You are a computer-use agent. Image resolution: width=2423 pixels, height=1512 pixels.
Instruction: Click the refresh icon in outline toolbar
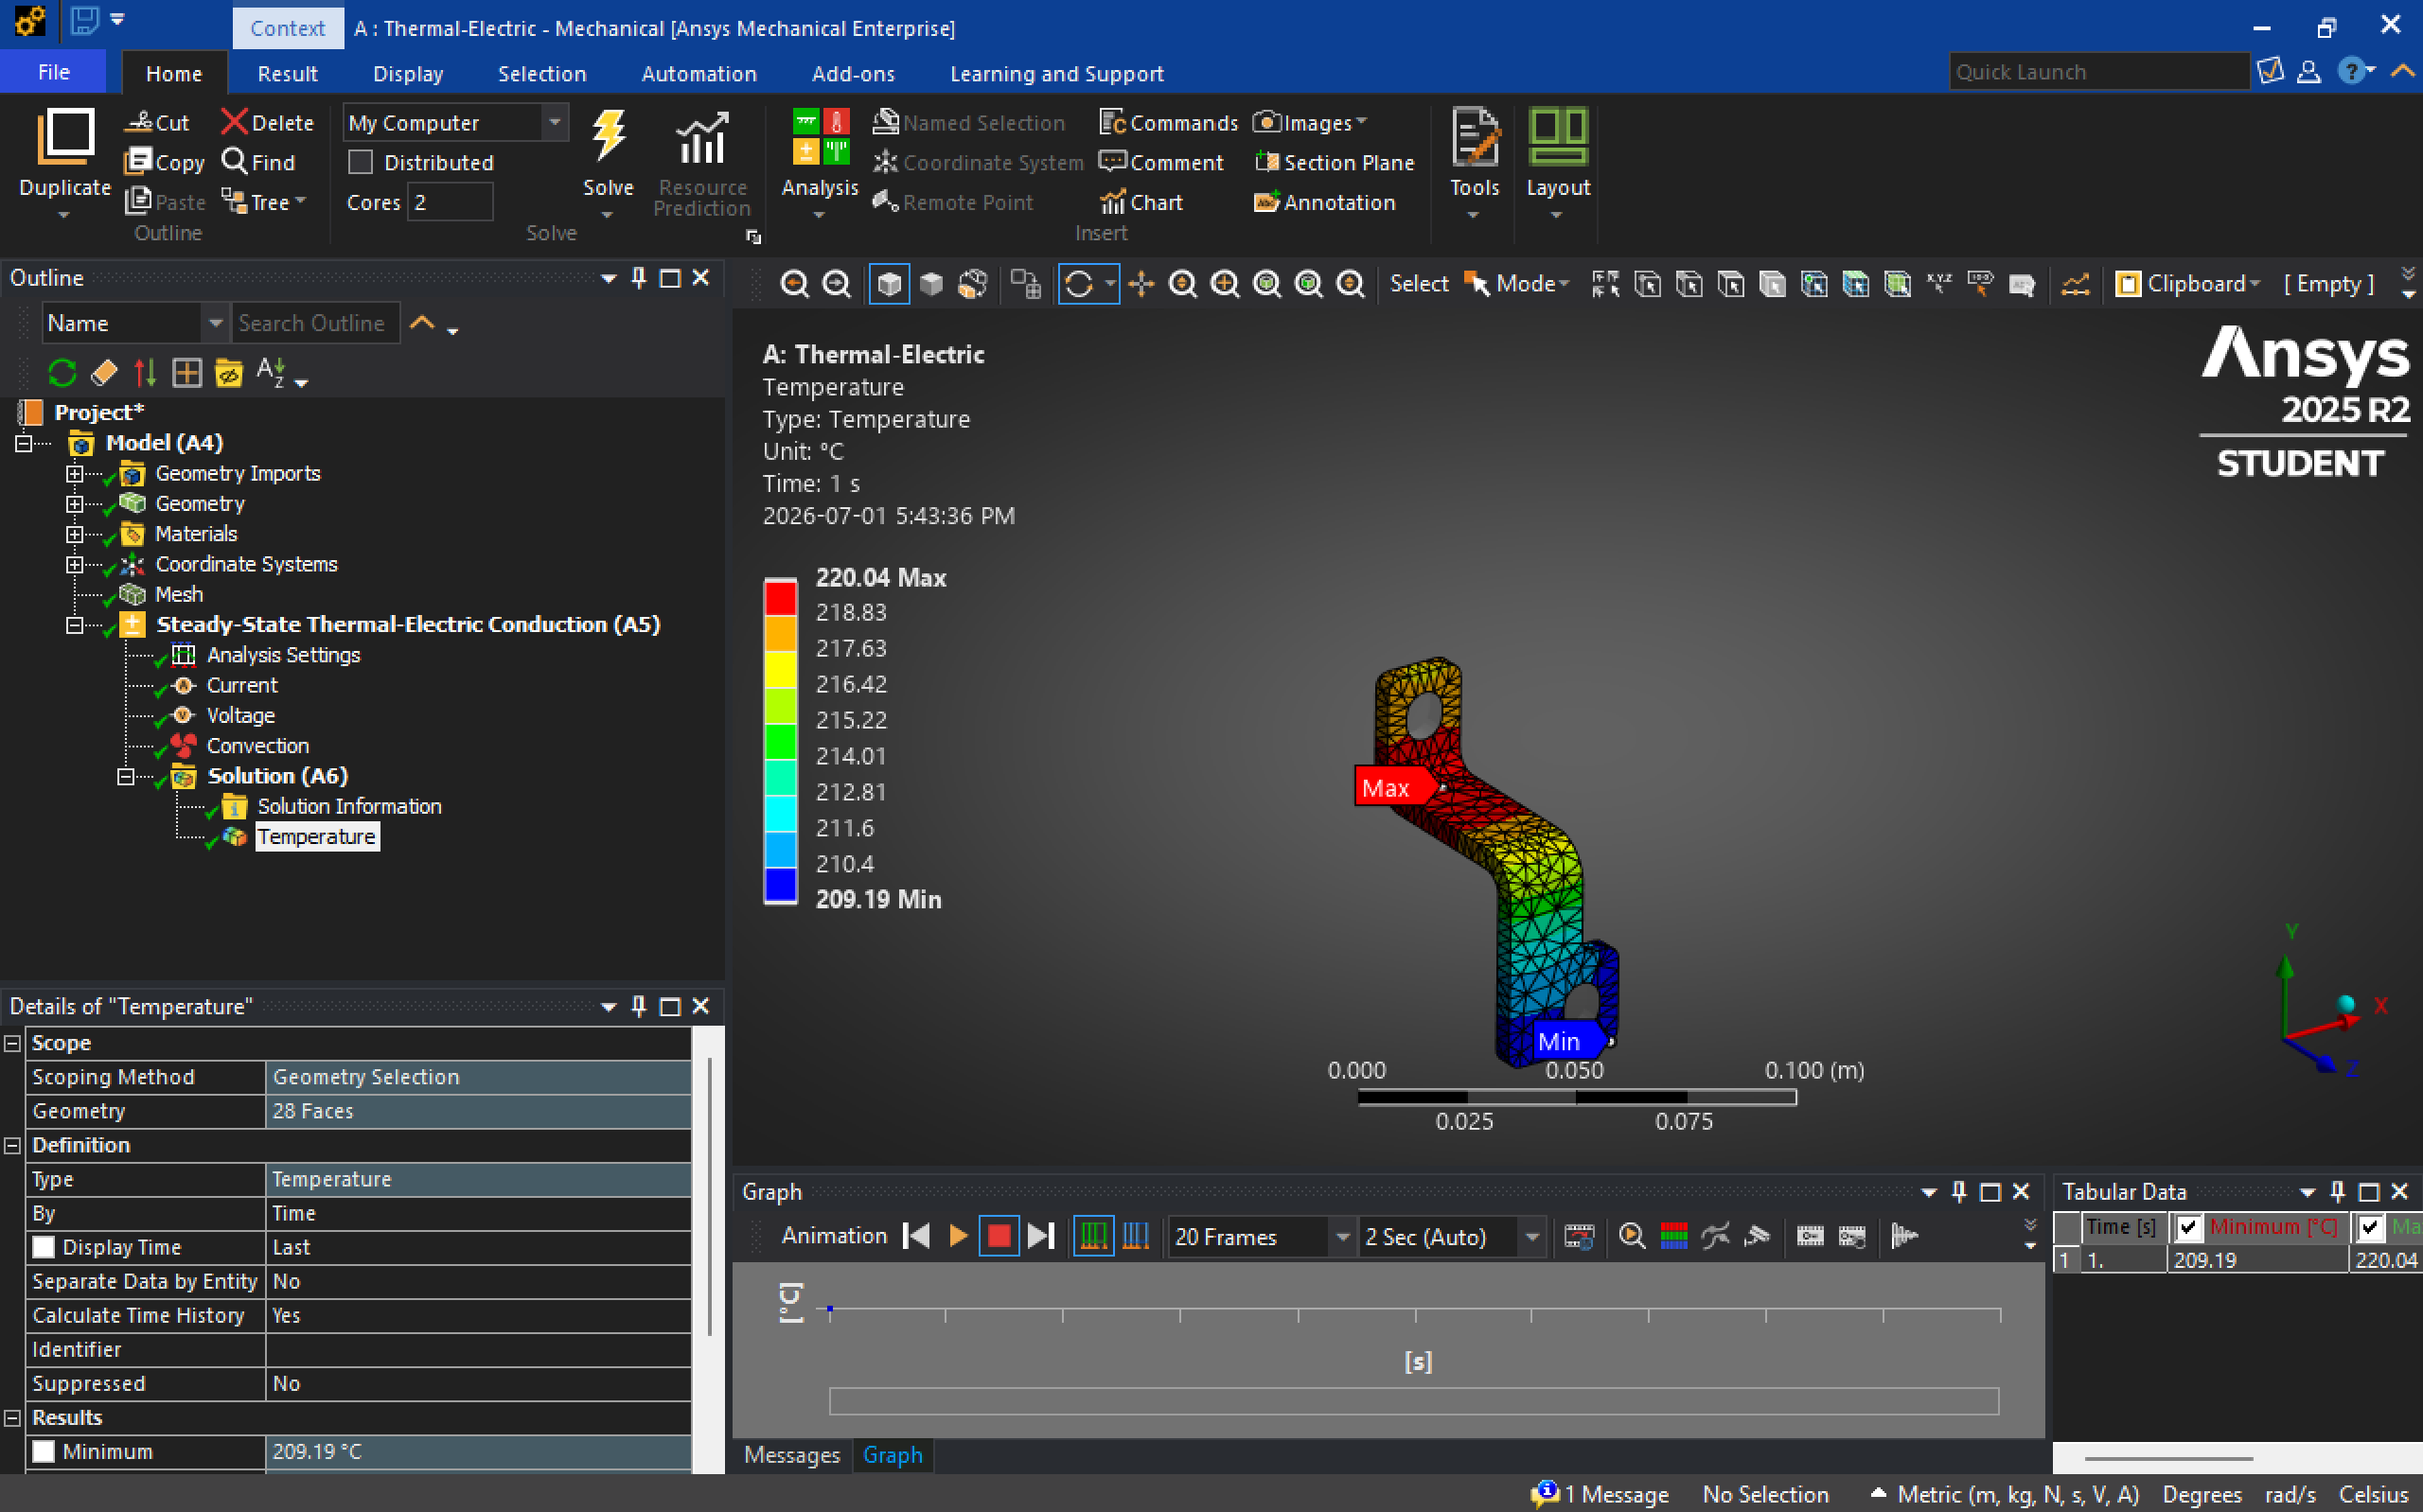click(x=62, y=373)
